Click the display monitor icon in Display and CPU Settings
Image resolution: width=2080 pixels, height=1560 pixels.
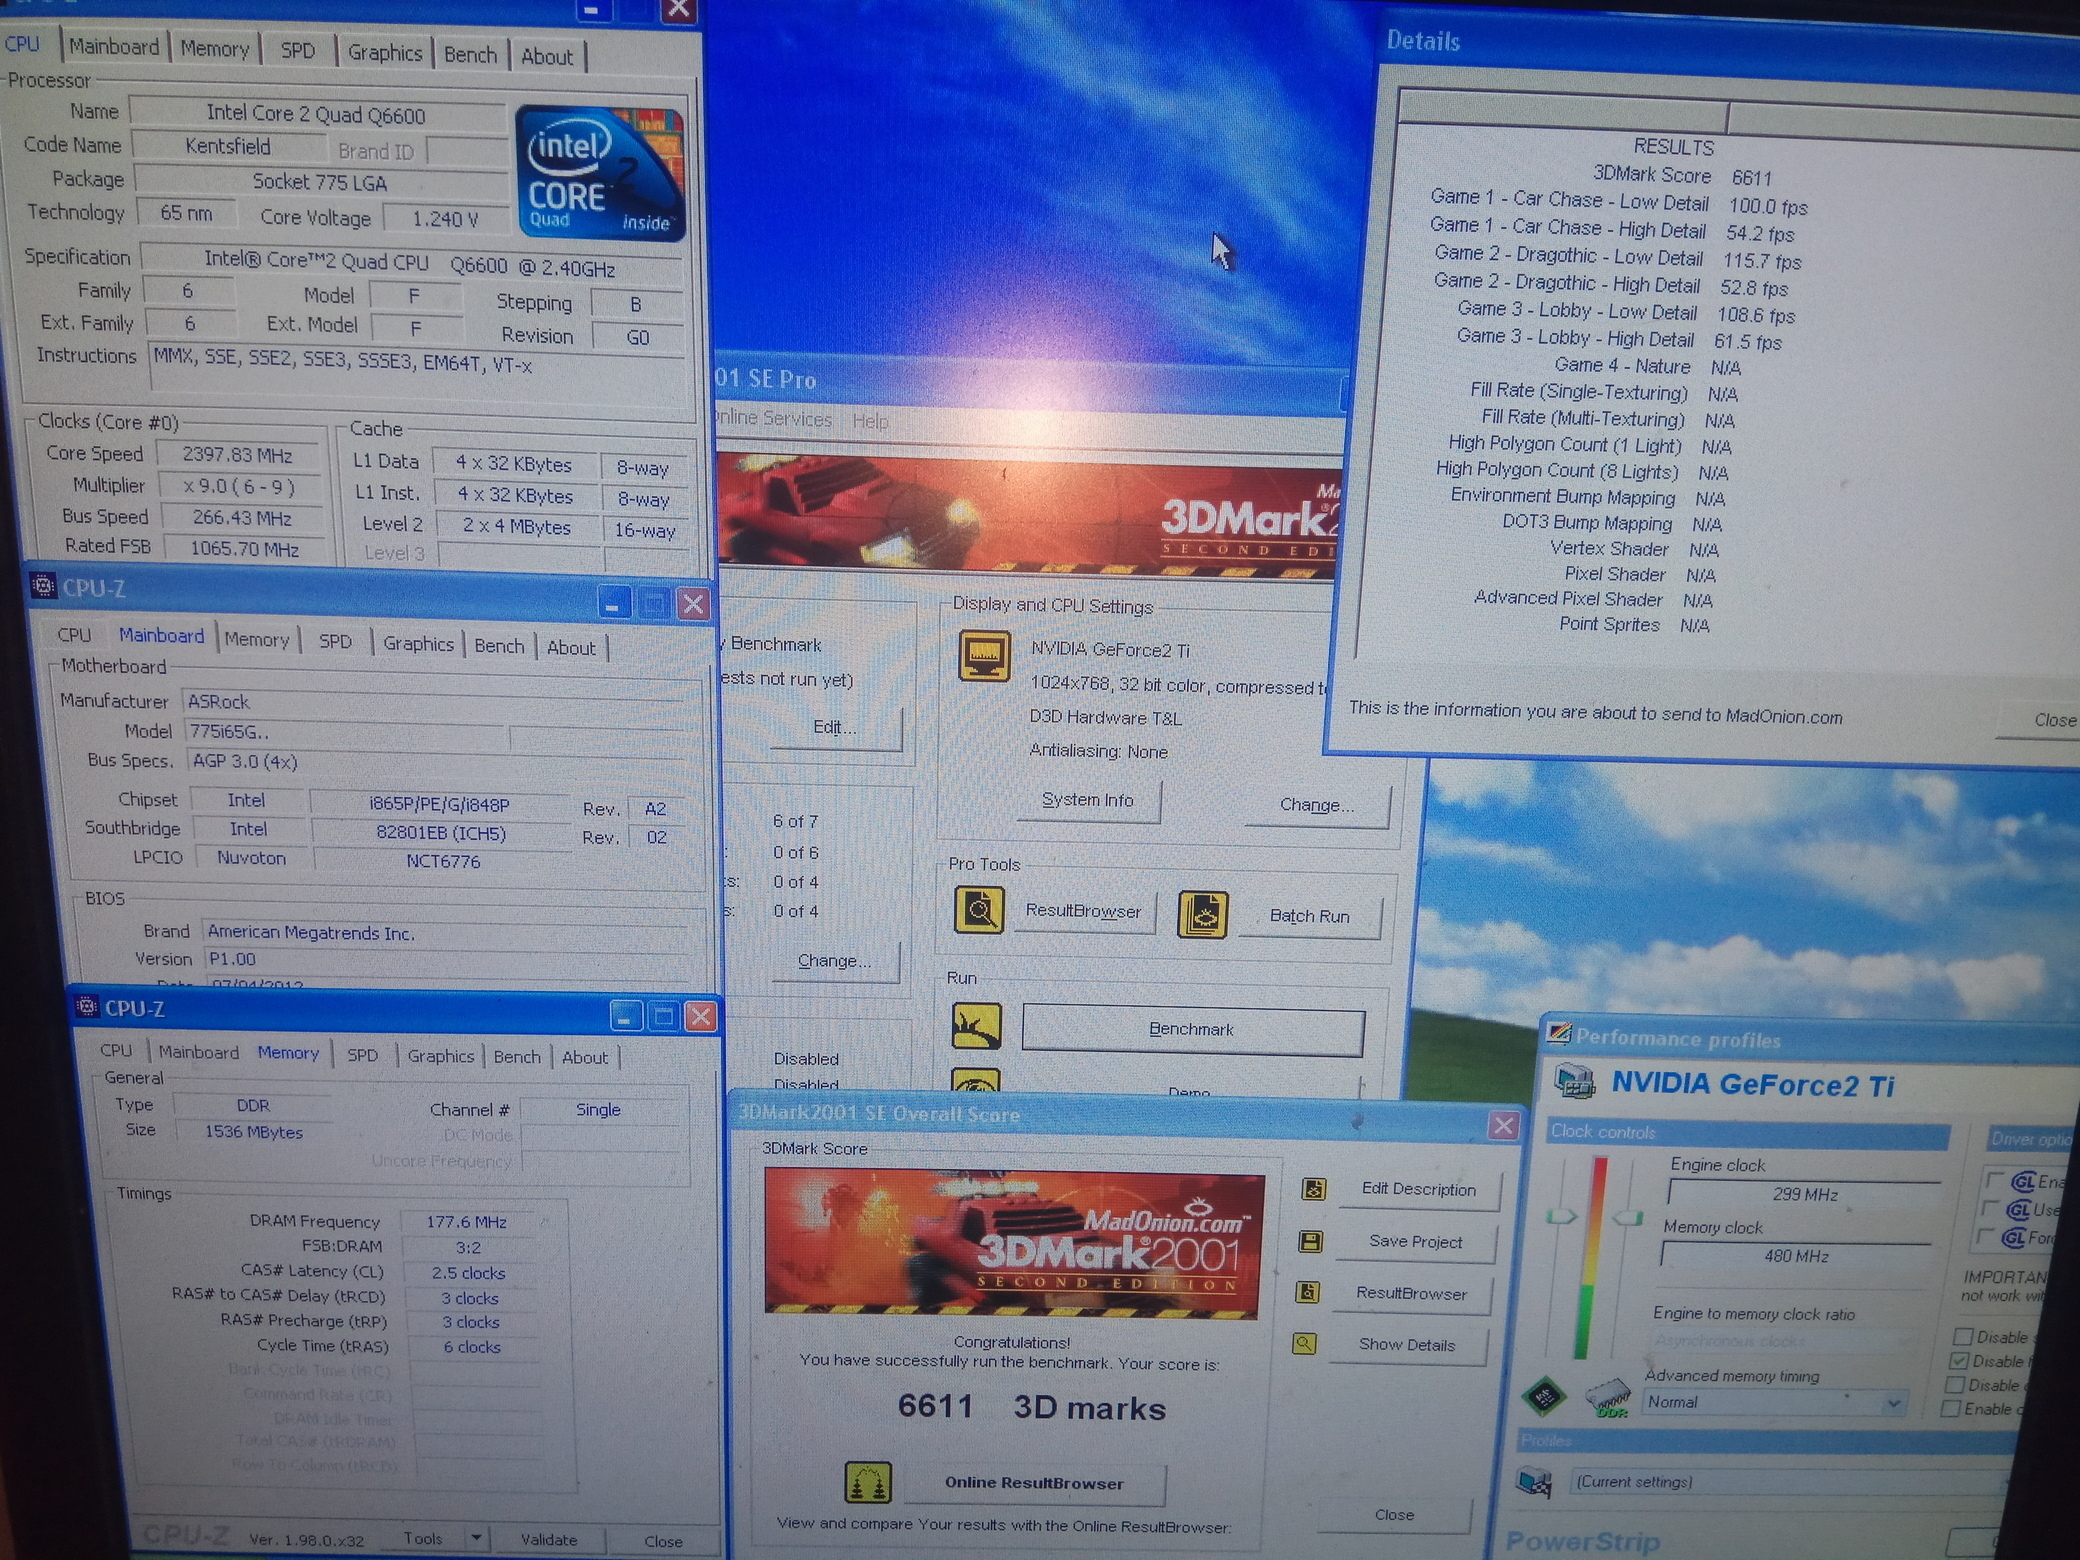984,656
